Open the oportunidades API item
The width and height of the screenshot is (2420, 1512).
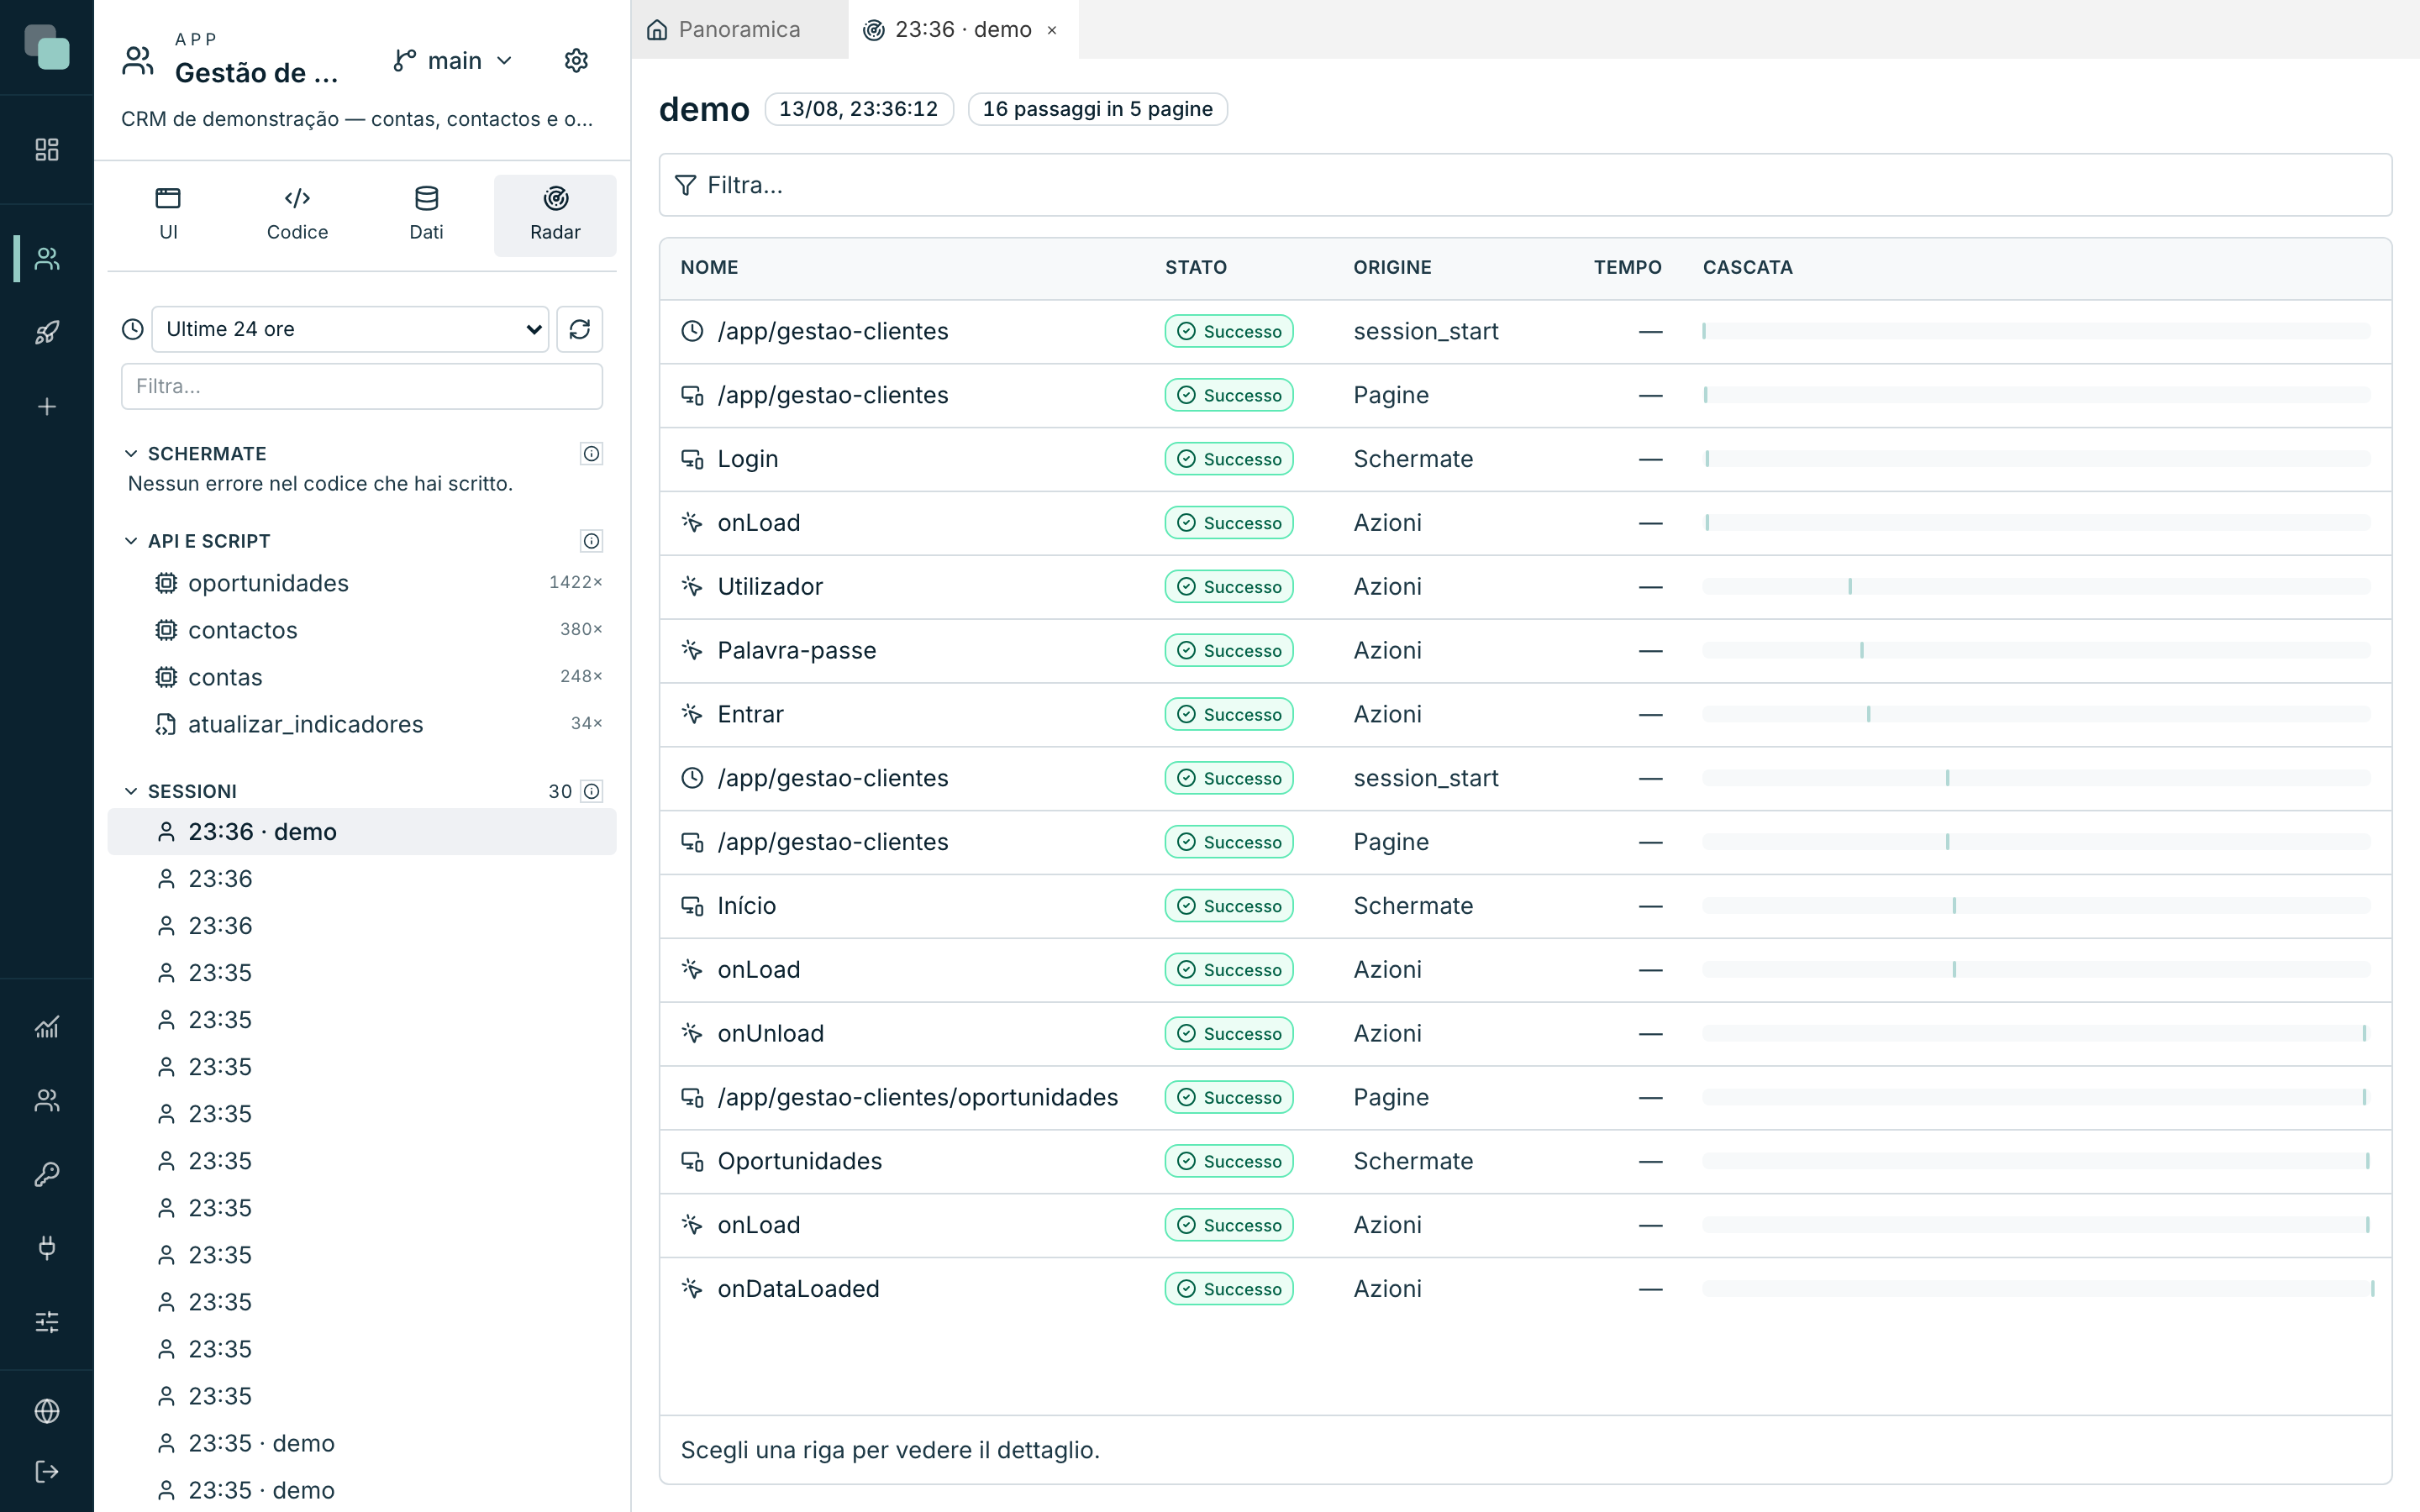(362, 583)
